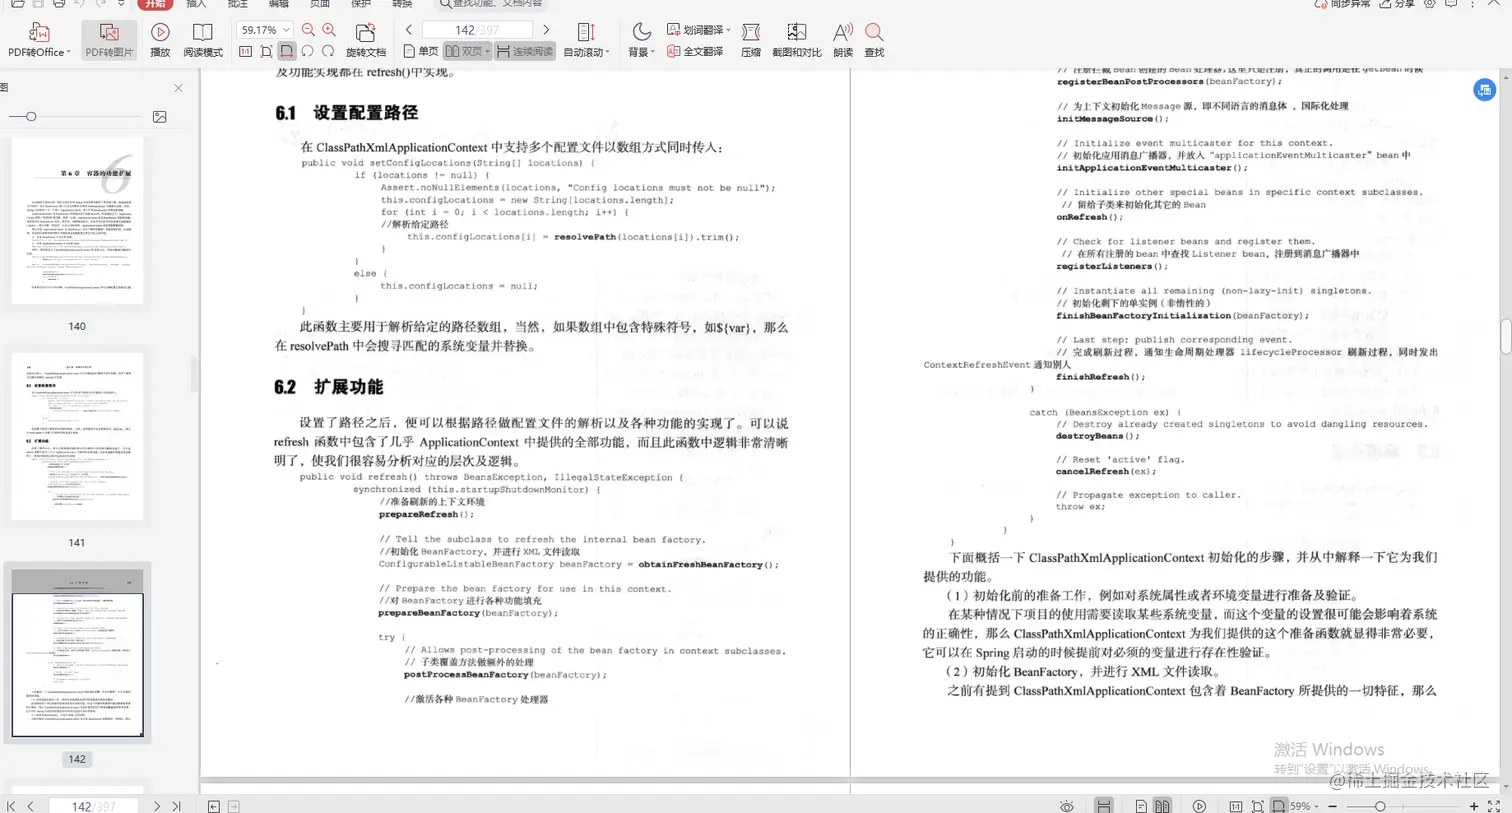Viewport: 1512px width, 813px height.
Task: Start 朗读 read-aloud for the document
Action: click(x=842, y=40)
